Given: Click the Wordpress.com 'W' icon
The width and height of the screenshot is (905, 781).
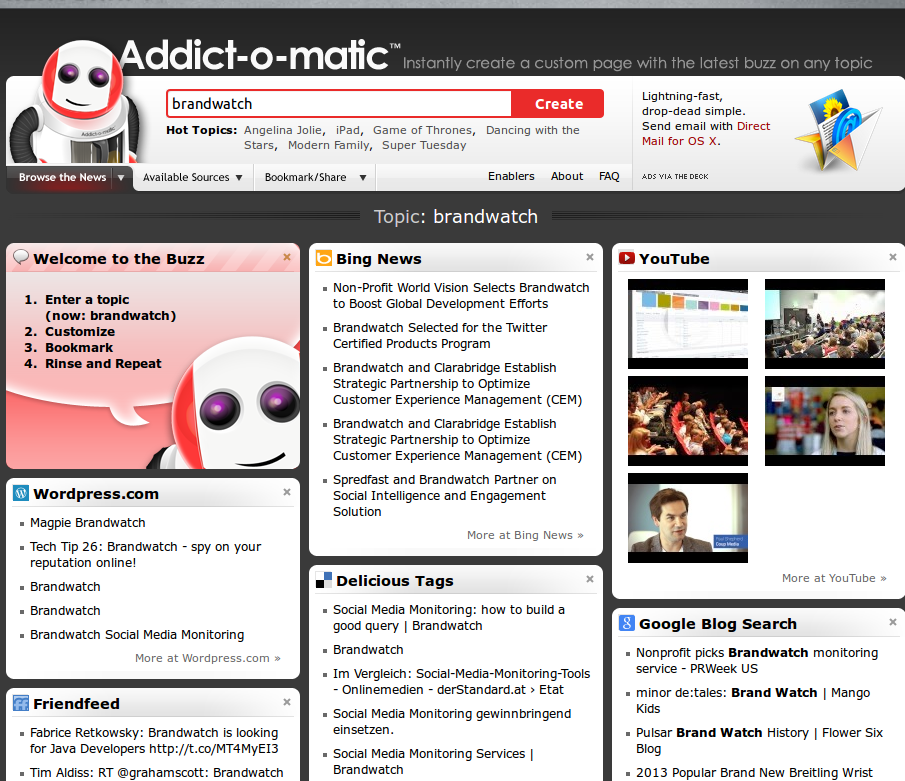Looking at the screenshot, I should (x=20, y=492).
